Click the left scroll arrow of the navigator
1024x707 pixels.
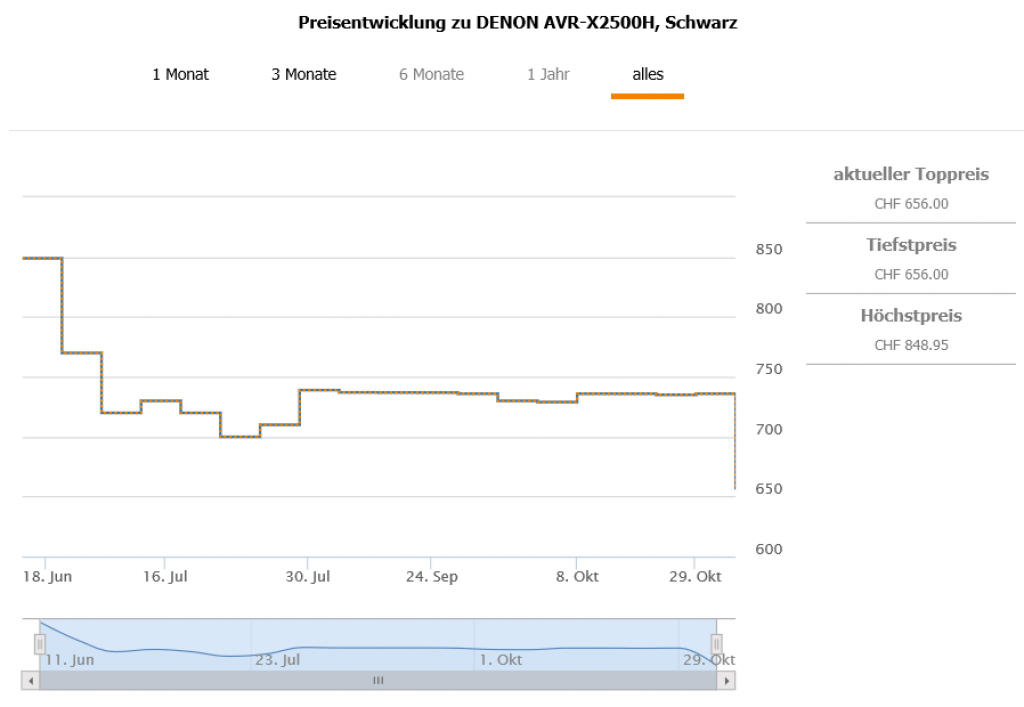coord(30,681)
